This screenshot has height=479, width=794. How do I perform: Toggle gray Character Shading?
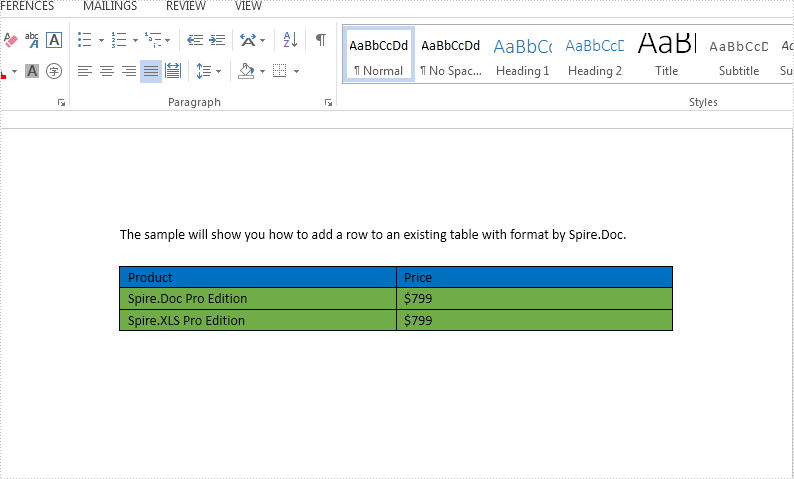point(32,71)
